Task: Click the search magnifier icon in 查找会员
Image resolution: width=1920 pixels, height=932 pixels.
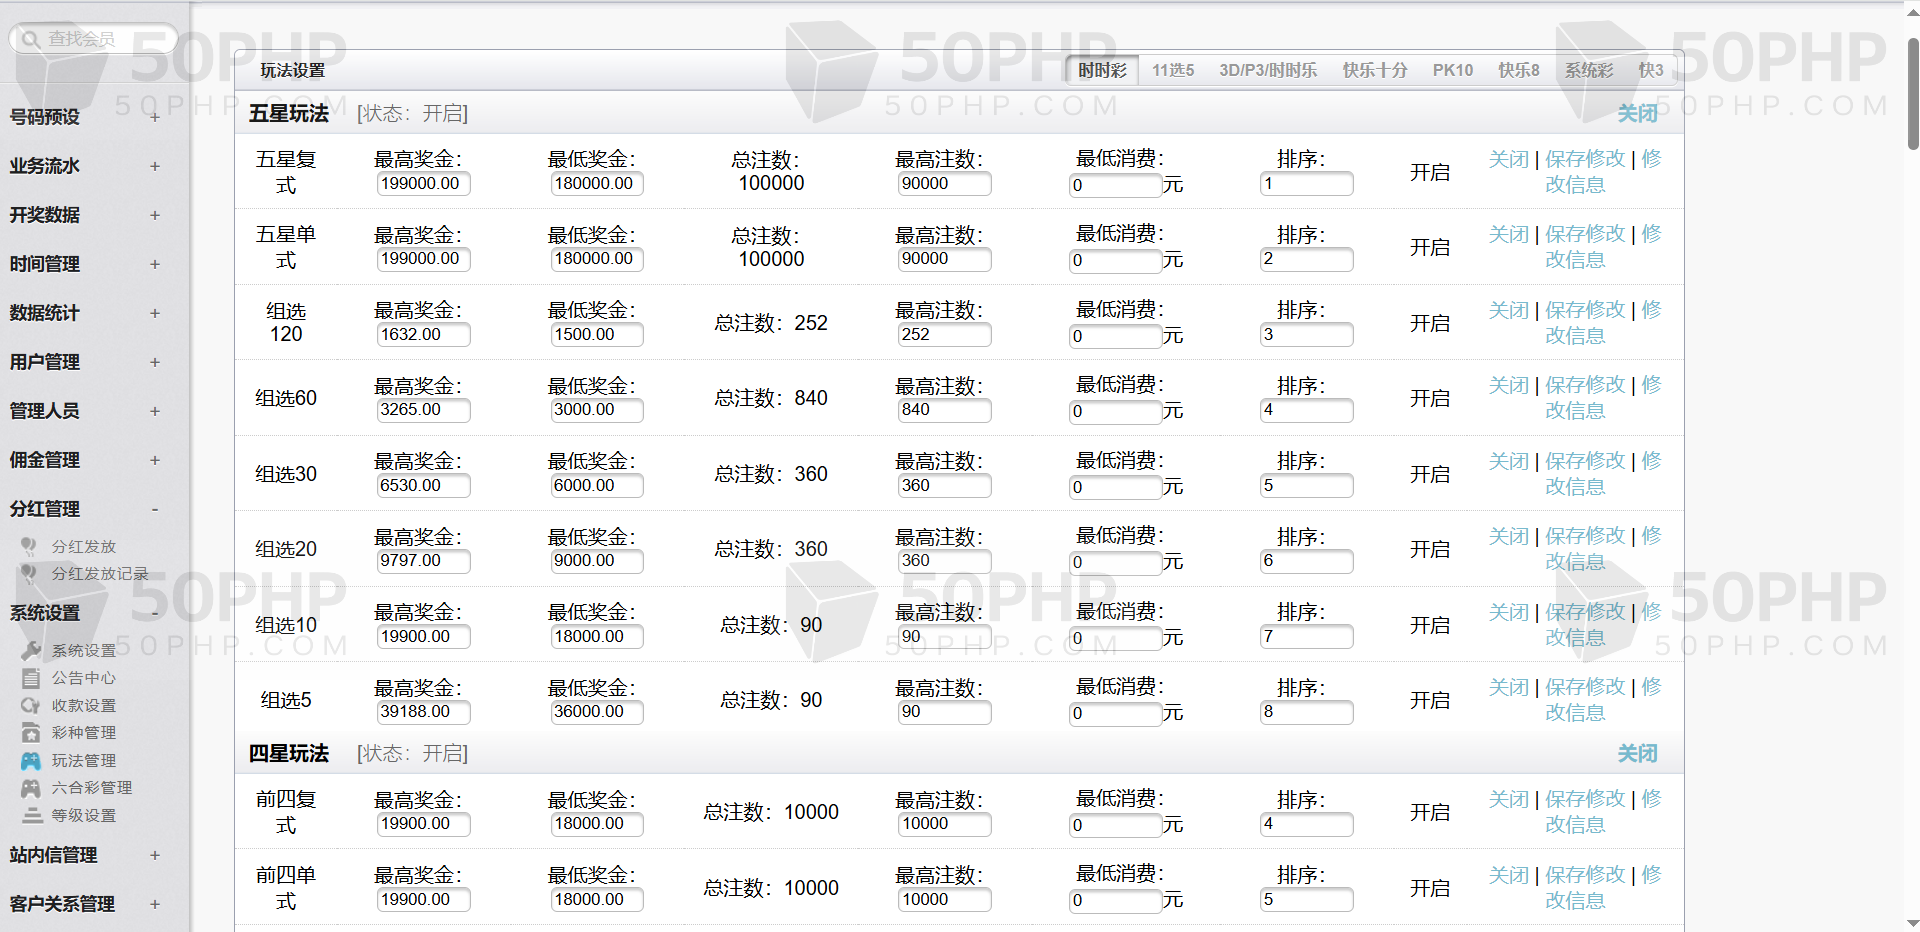Action: click(31, 39)
